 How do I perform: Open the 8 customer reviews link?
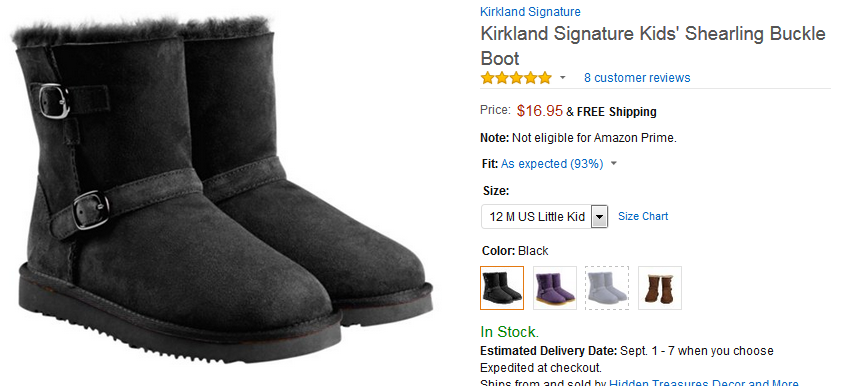click(637, 78)
